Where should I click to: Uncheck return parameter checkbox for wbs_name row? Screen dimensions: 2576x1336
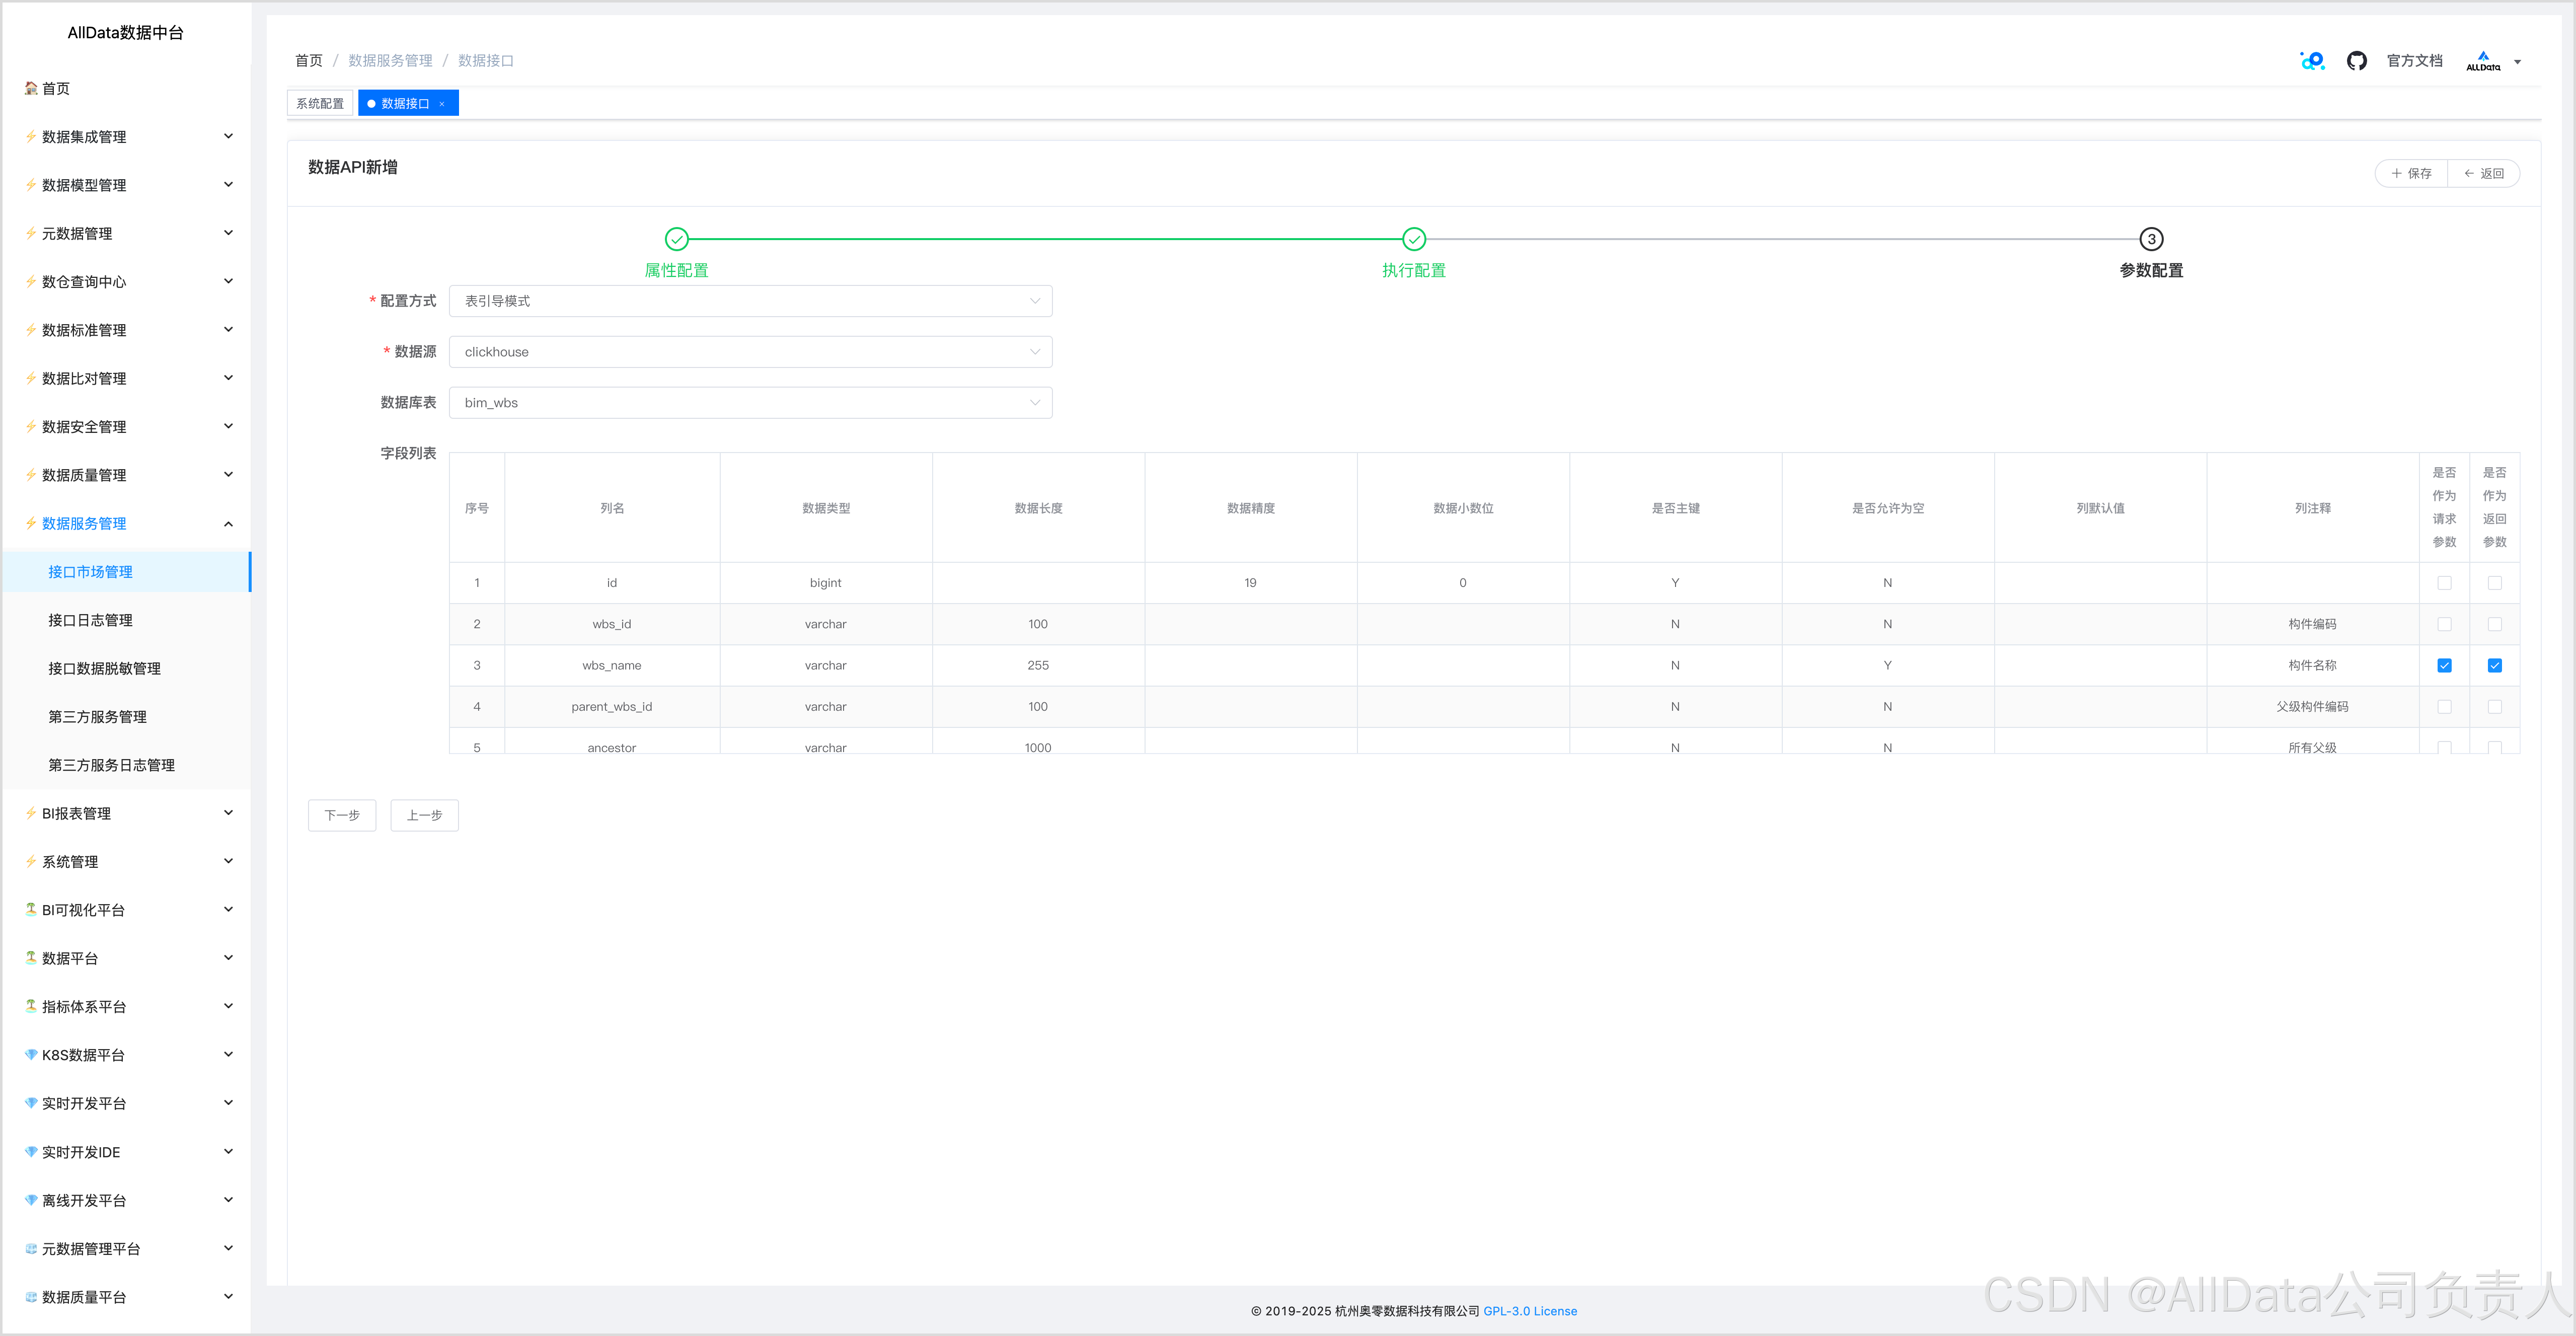2494,666
